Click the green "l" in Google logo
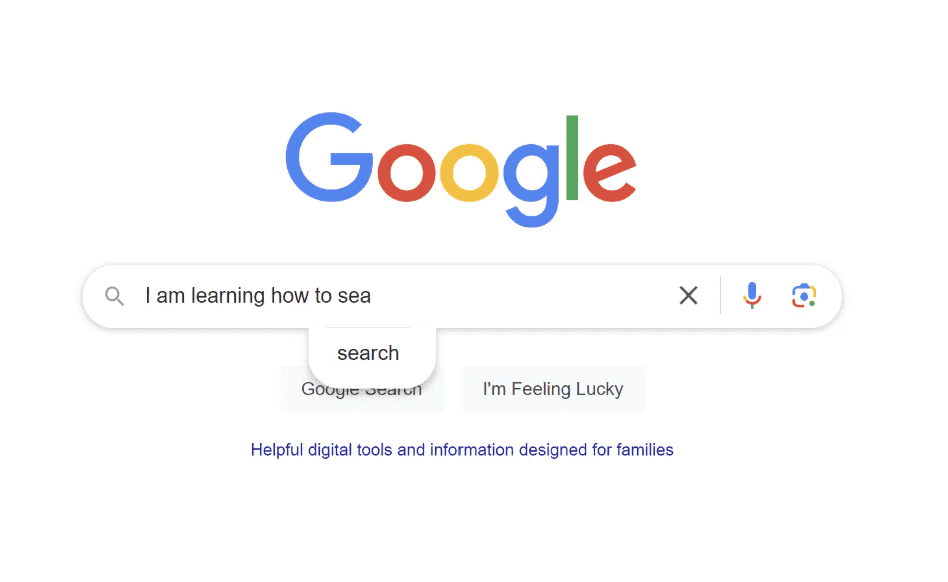The height and width of the screenshot is (582, 948). click(572, 157)
